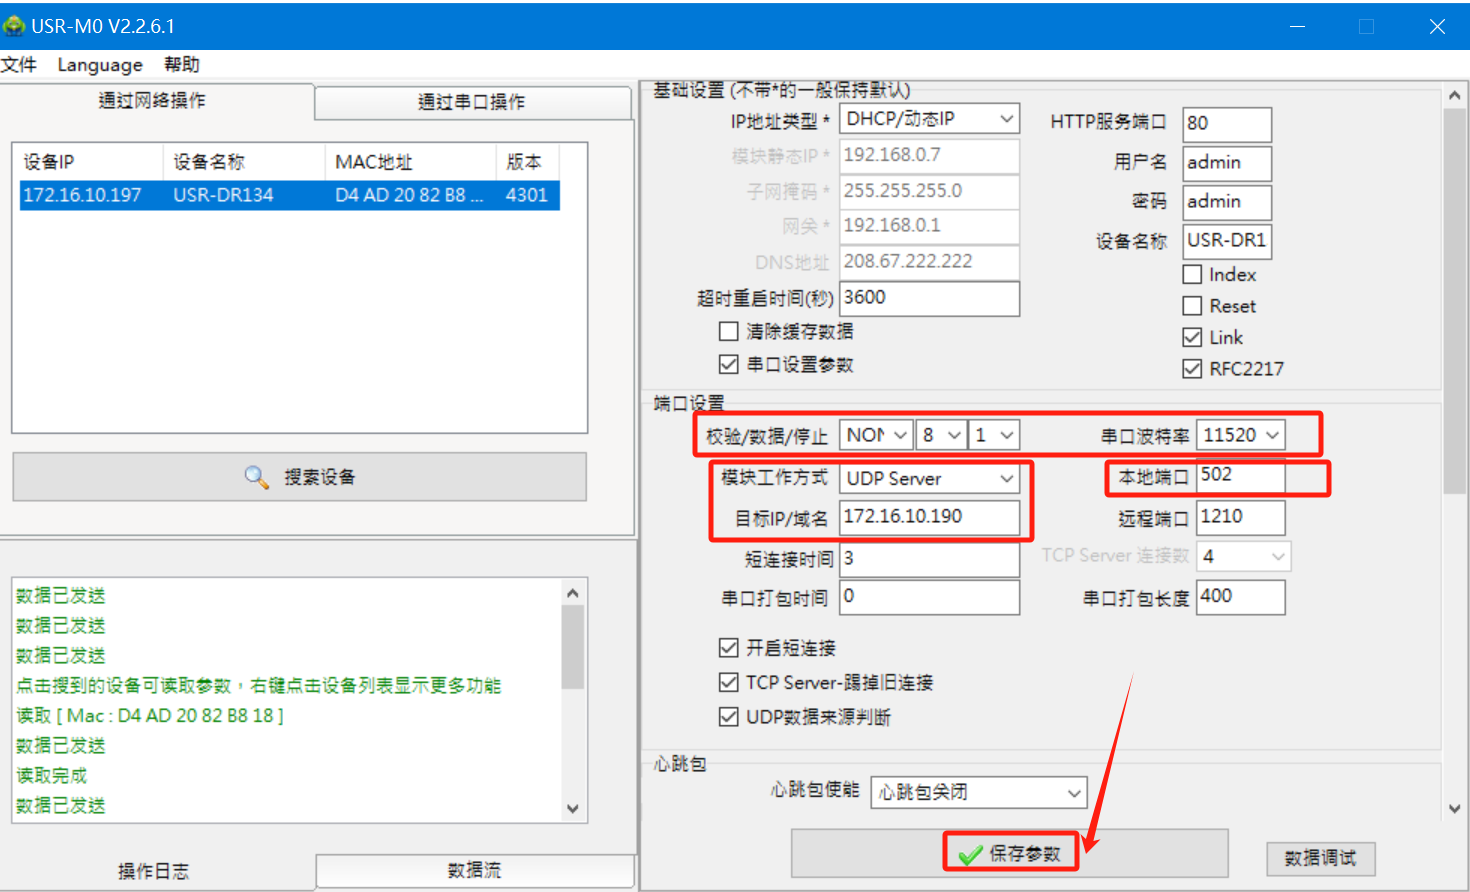
Task: Click the 设备名称 column header
Action: (x=244, y=162)
